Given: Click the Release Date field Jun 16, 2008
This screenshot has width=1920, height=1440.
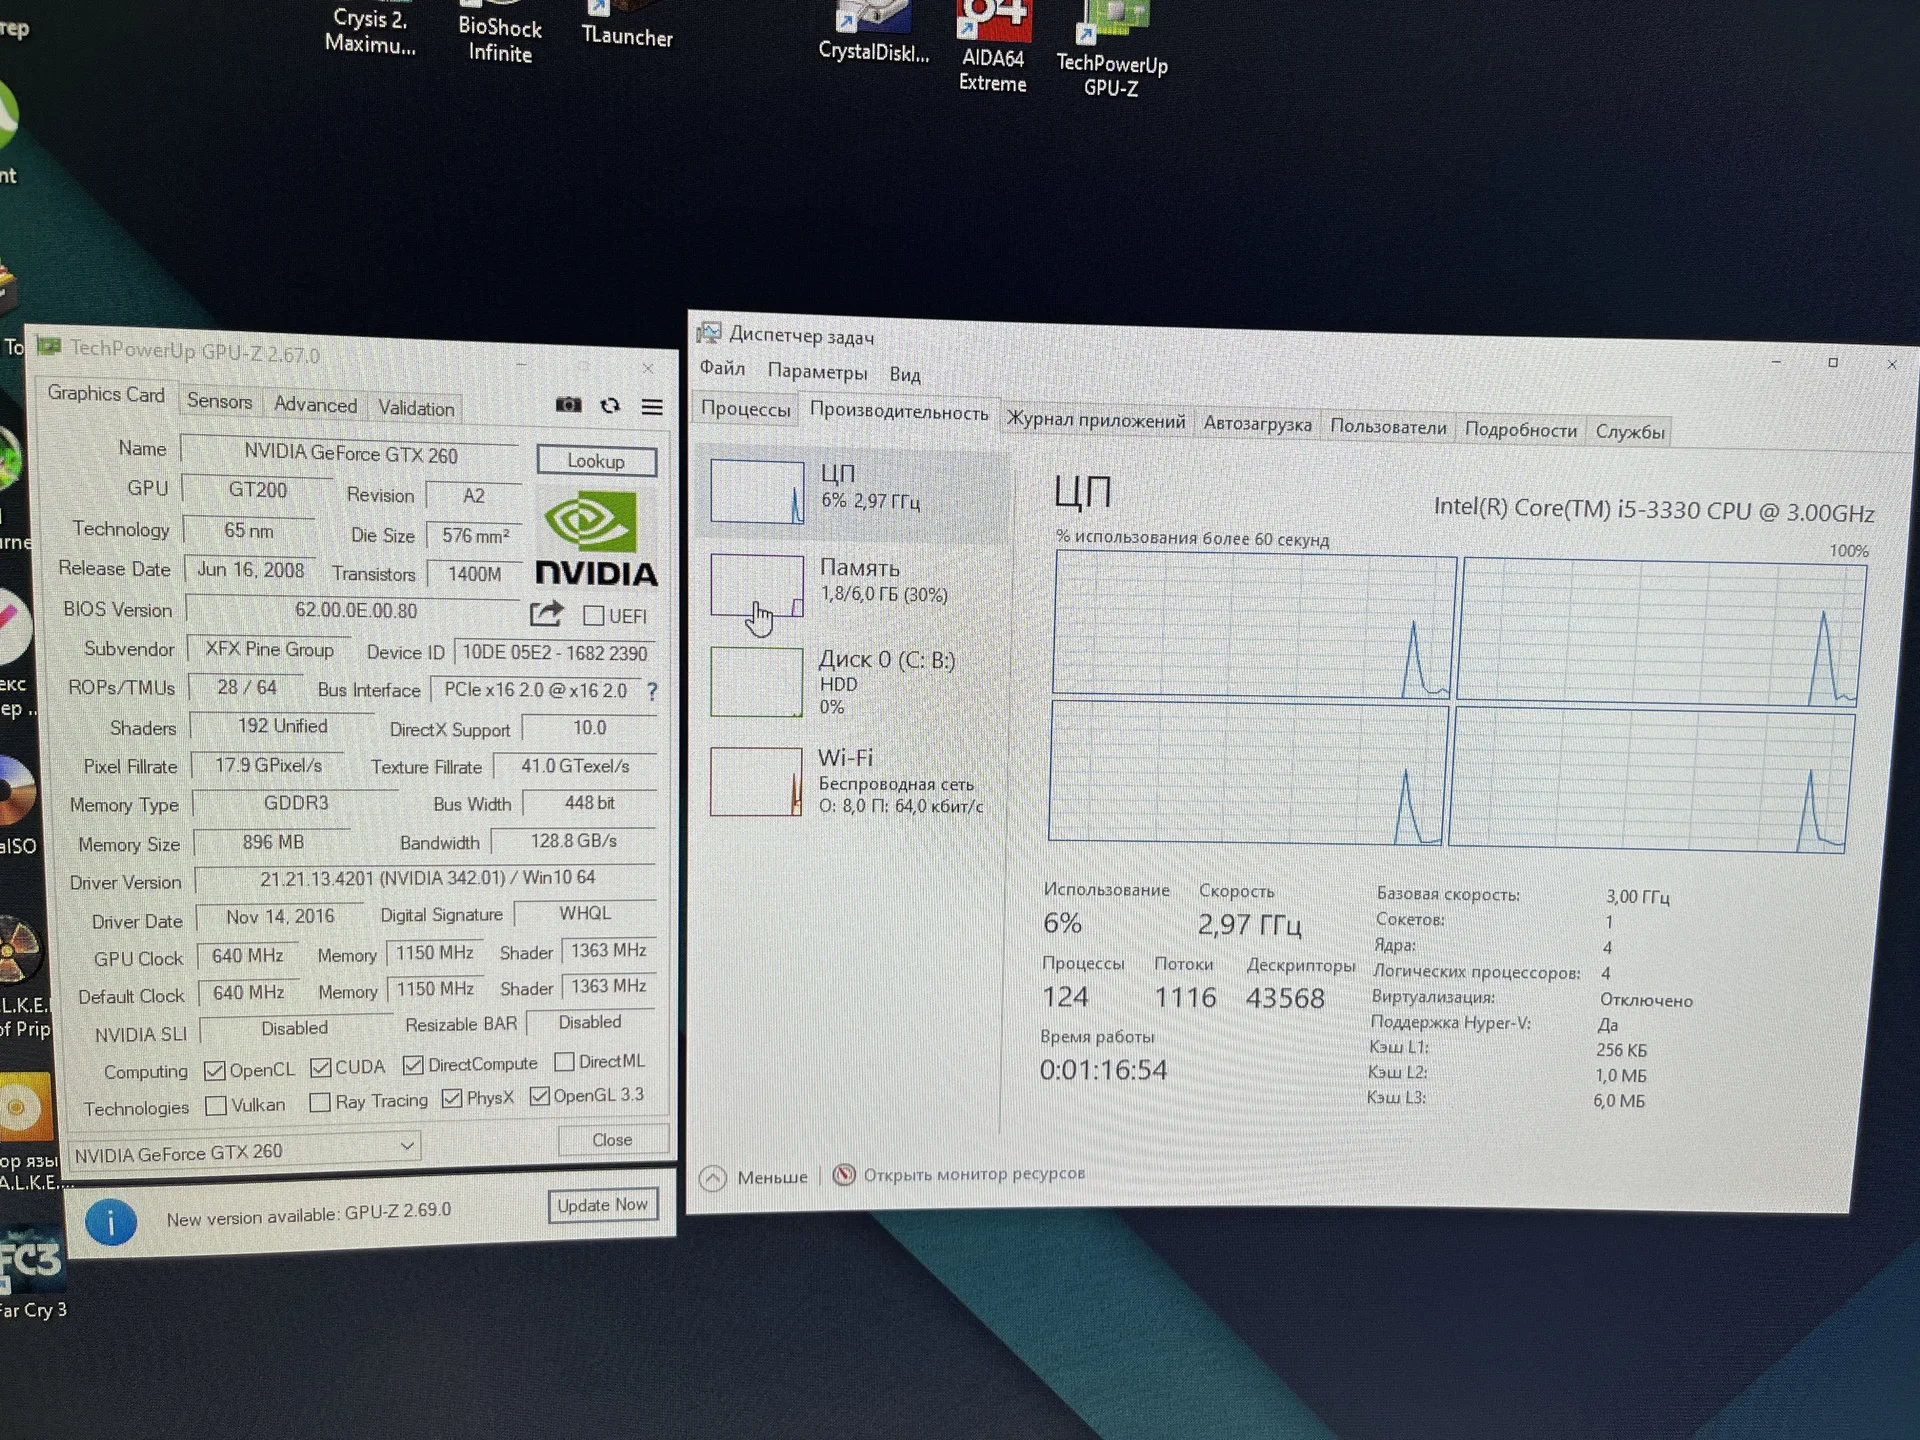Looking at the screenshot, I should (x=250, y=570).
